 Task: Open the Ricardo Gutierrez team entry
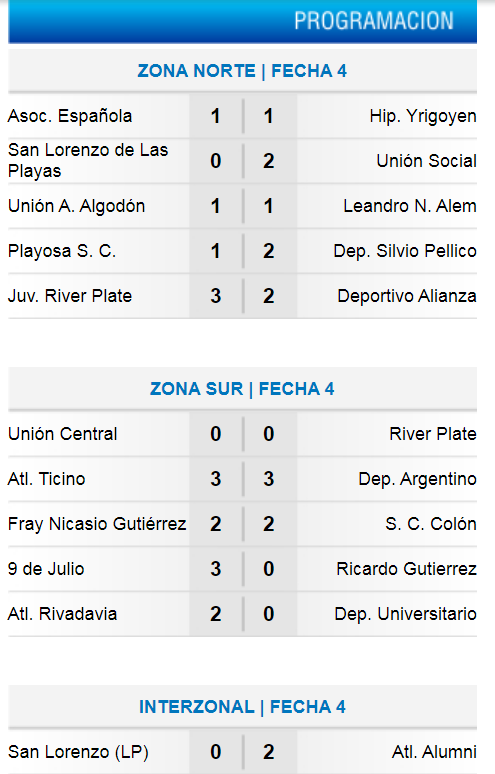[x=406, y=569]
